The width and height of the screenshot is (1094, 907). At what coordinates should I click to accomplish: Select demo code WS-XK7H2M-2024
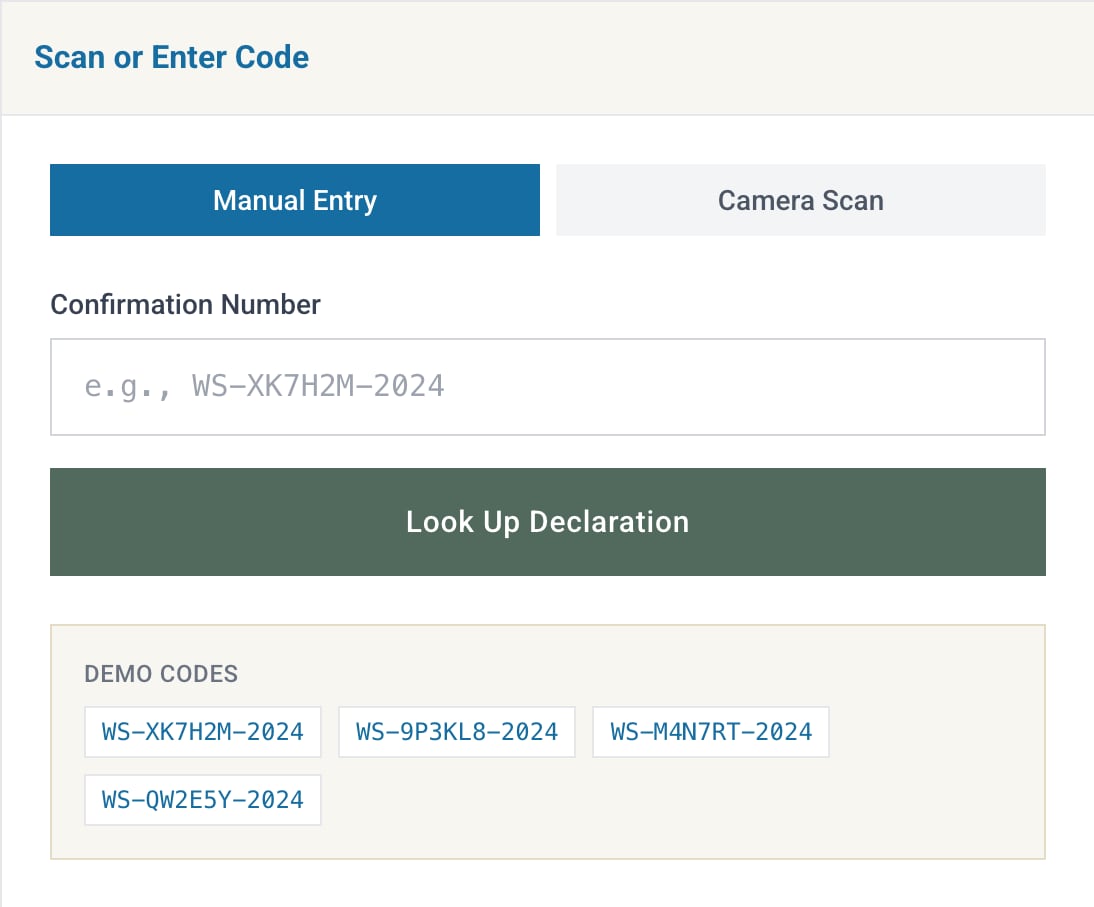coord(203,732)
